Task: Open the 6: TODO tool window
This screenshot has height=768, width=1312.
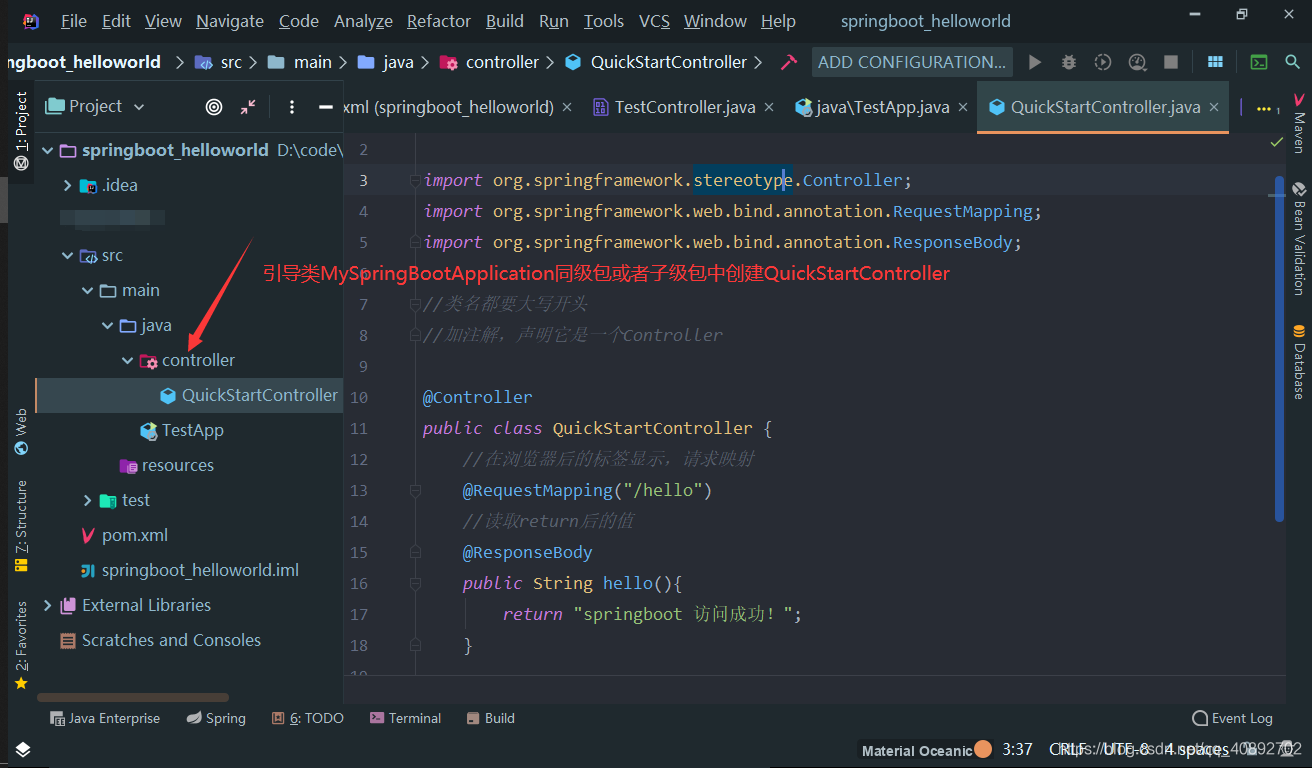Action: [x=308, y=718]
